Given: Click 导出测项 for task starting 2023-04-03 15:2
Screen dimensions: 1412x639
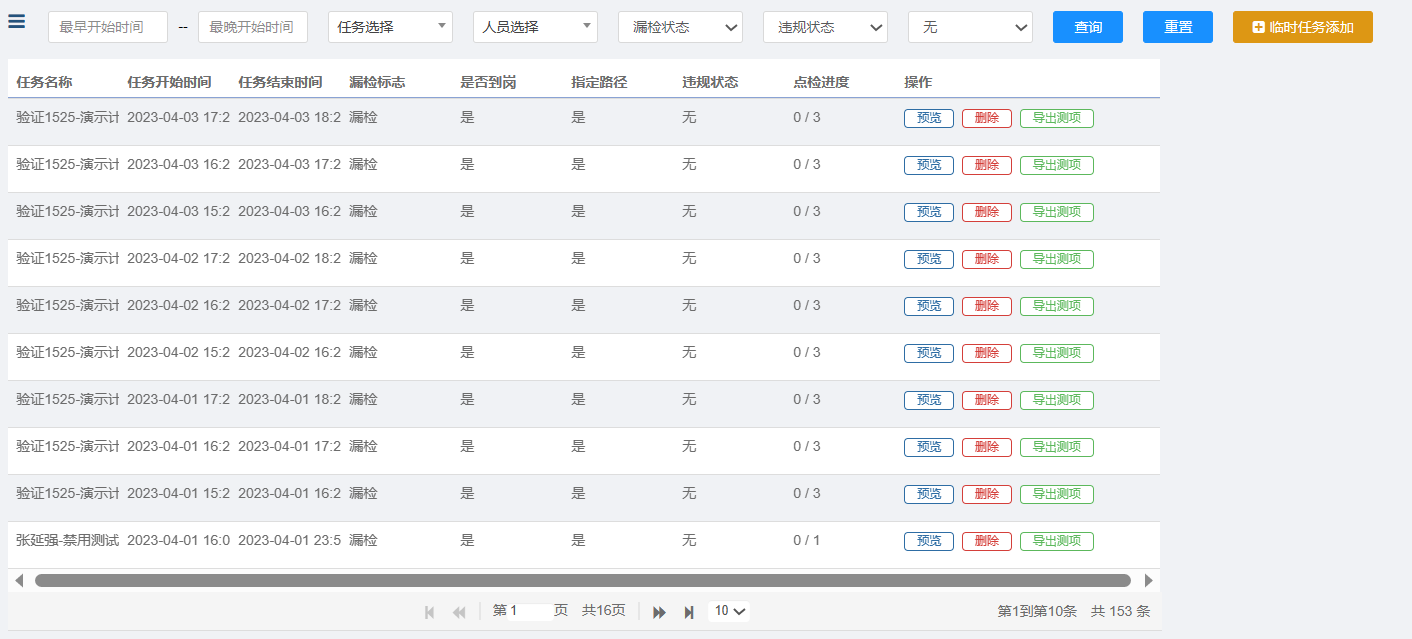Looking at the screenshot, I should pos(1057,212).
